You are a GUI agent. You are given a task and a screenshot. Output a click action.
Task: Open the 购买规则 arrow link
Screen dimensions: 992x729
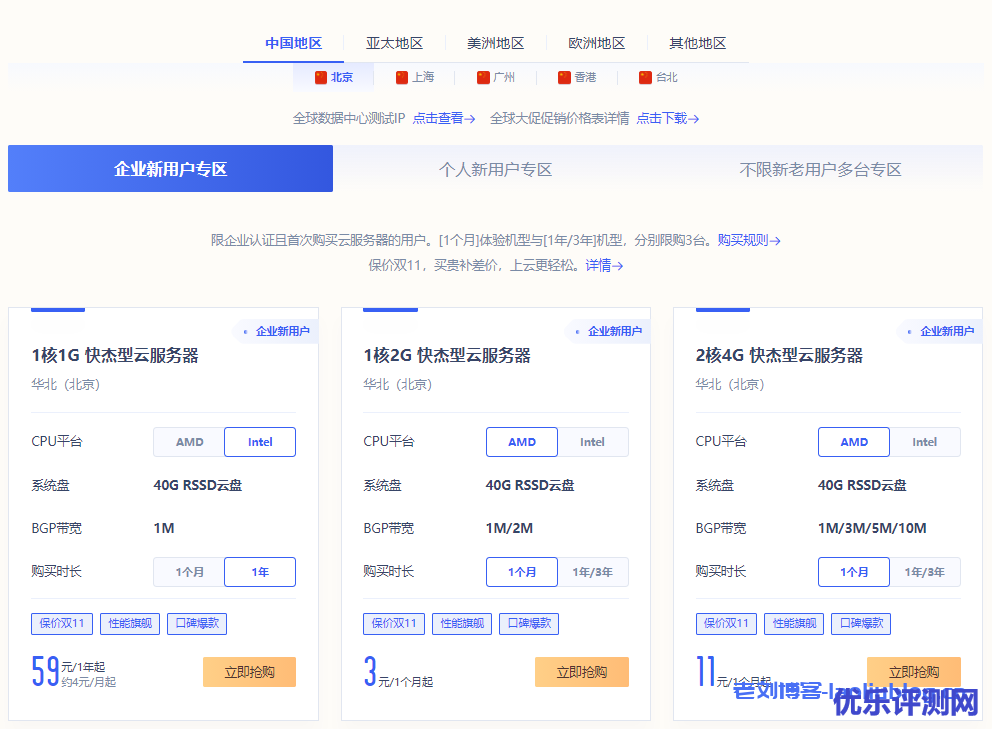[748, 240]
